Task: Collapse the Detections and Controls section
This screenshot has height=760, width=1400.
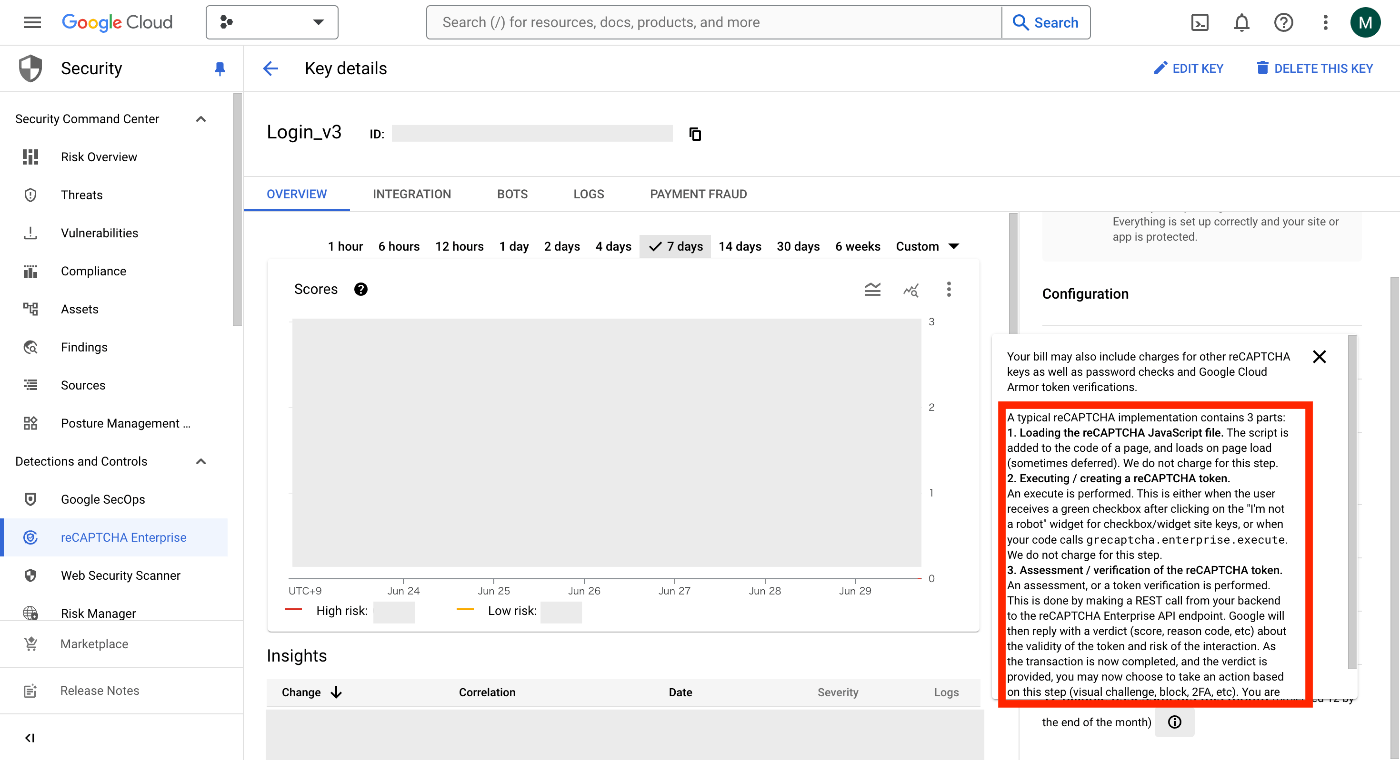Action: [201, 461]
